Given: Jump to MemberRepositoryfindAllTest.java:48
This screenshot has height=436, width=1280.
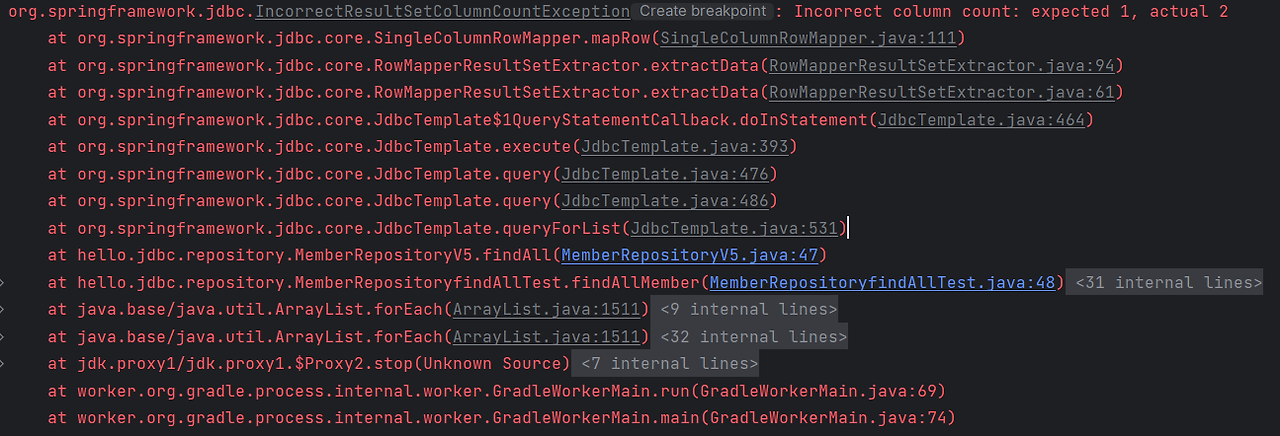Looking at the screenshot, I should [883, 282].
